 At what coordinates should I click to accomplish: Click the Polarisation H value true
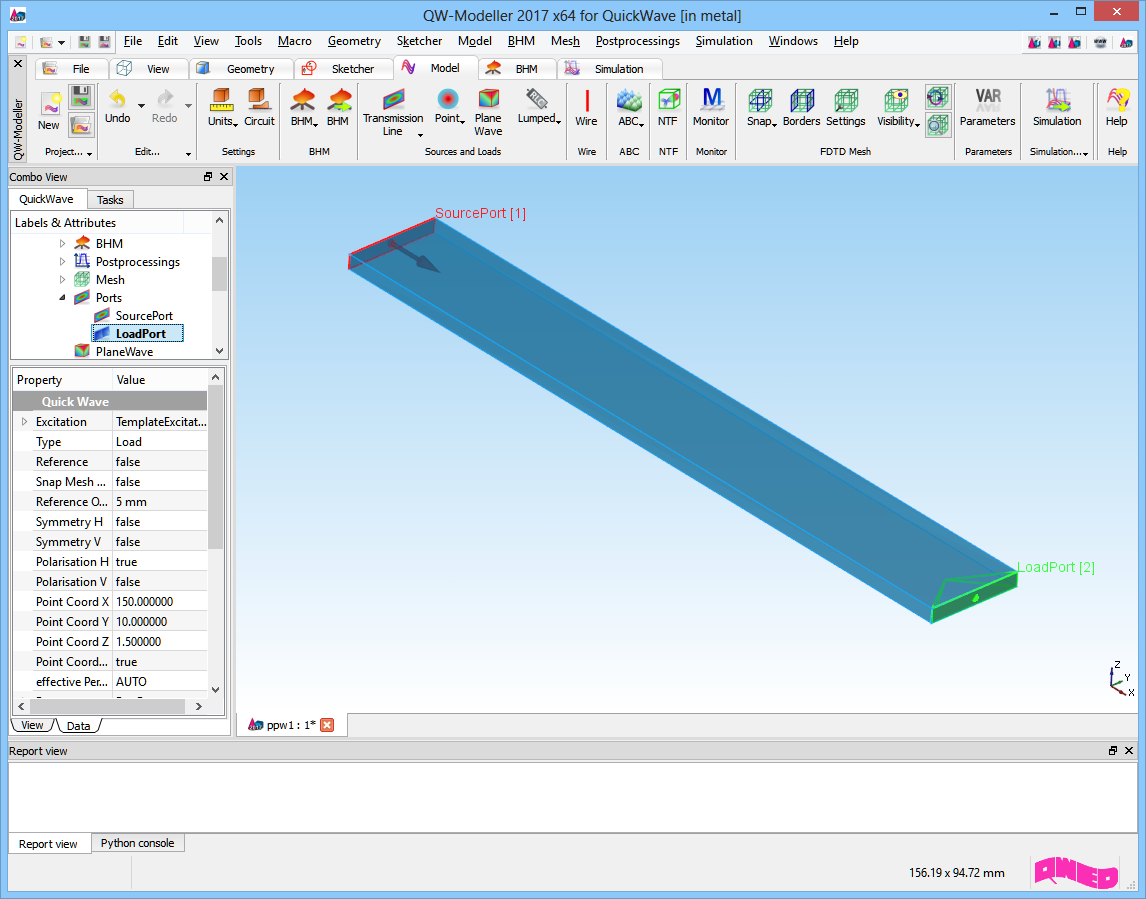click(160, 561)
